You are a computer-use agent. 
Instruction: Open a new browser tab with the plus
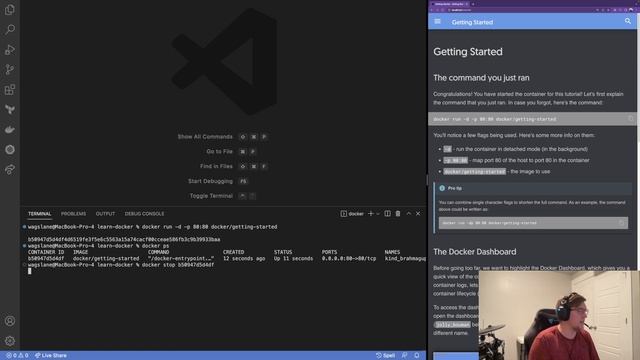pyautogui.click(x=473, y=4)
